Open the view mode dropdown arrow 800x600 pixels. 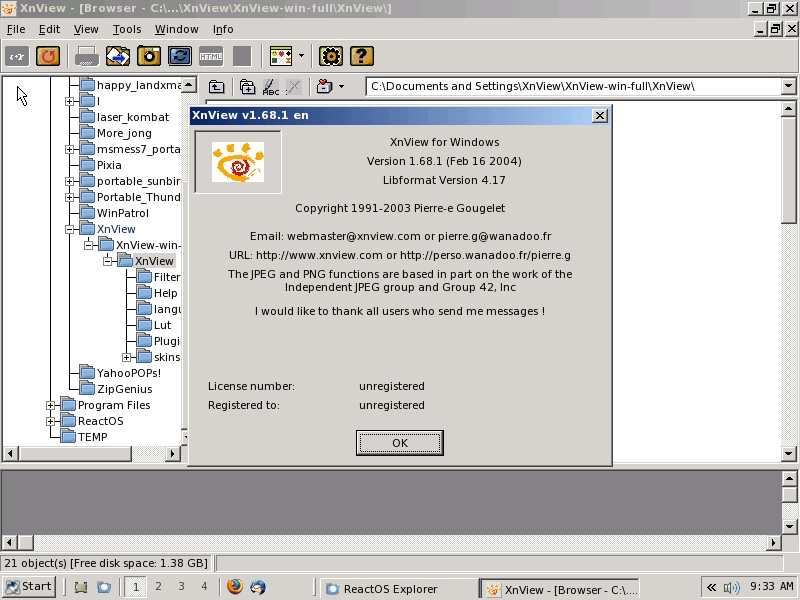301,56
